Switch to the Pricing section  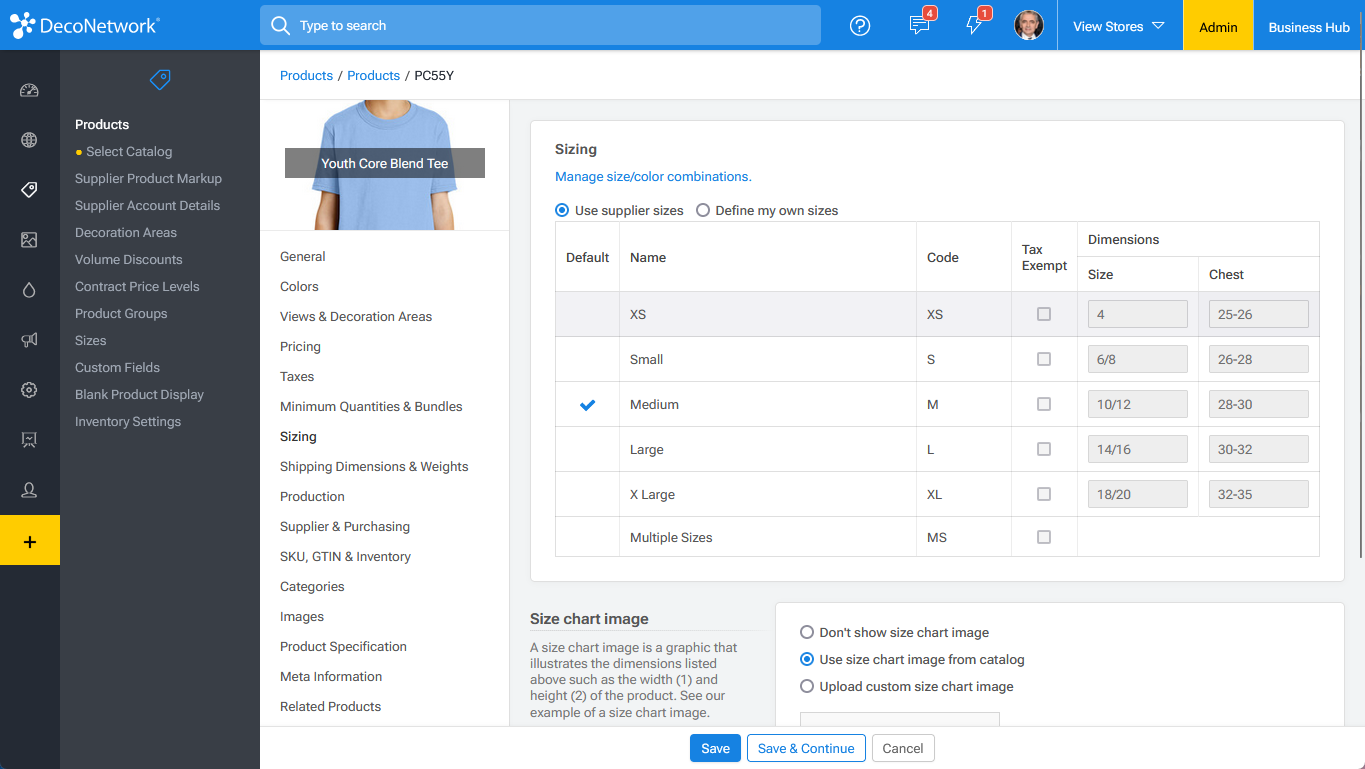300,346
